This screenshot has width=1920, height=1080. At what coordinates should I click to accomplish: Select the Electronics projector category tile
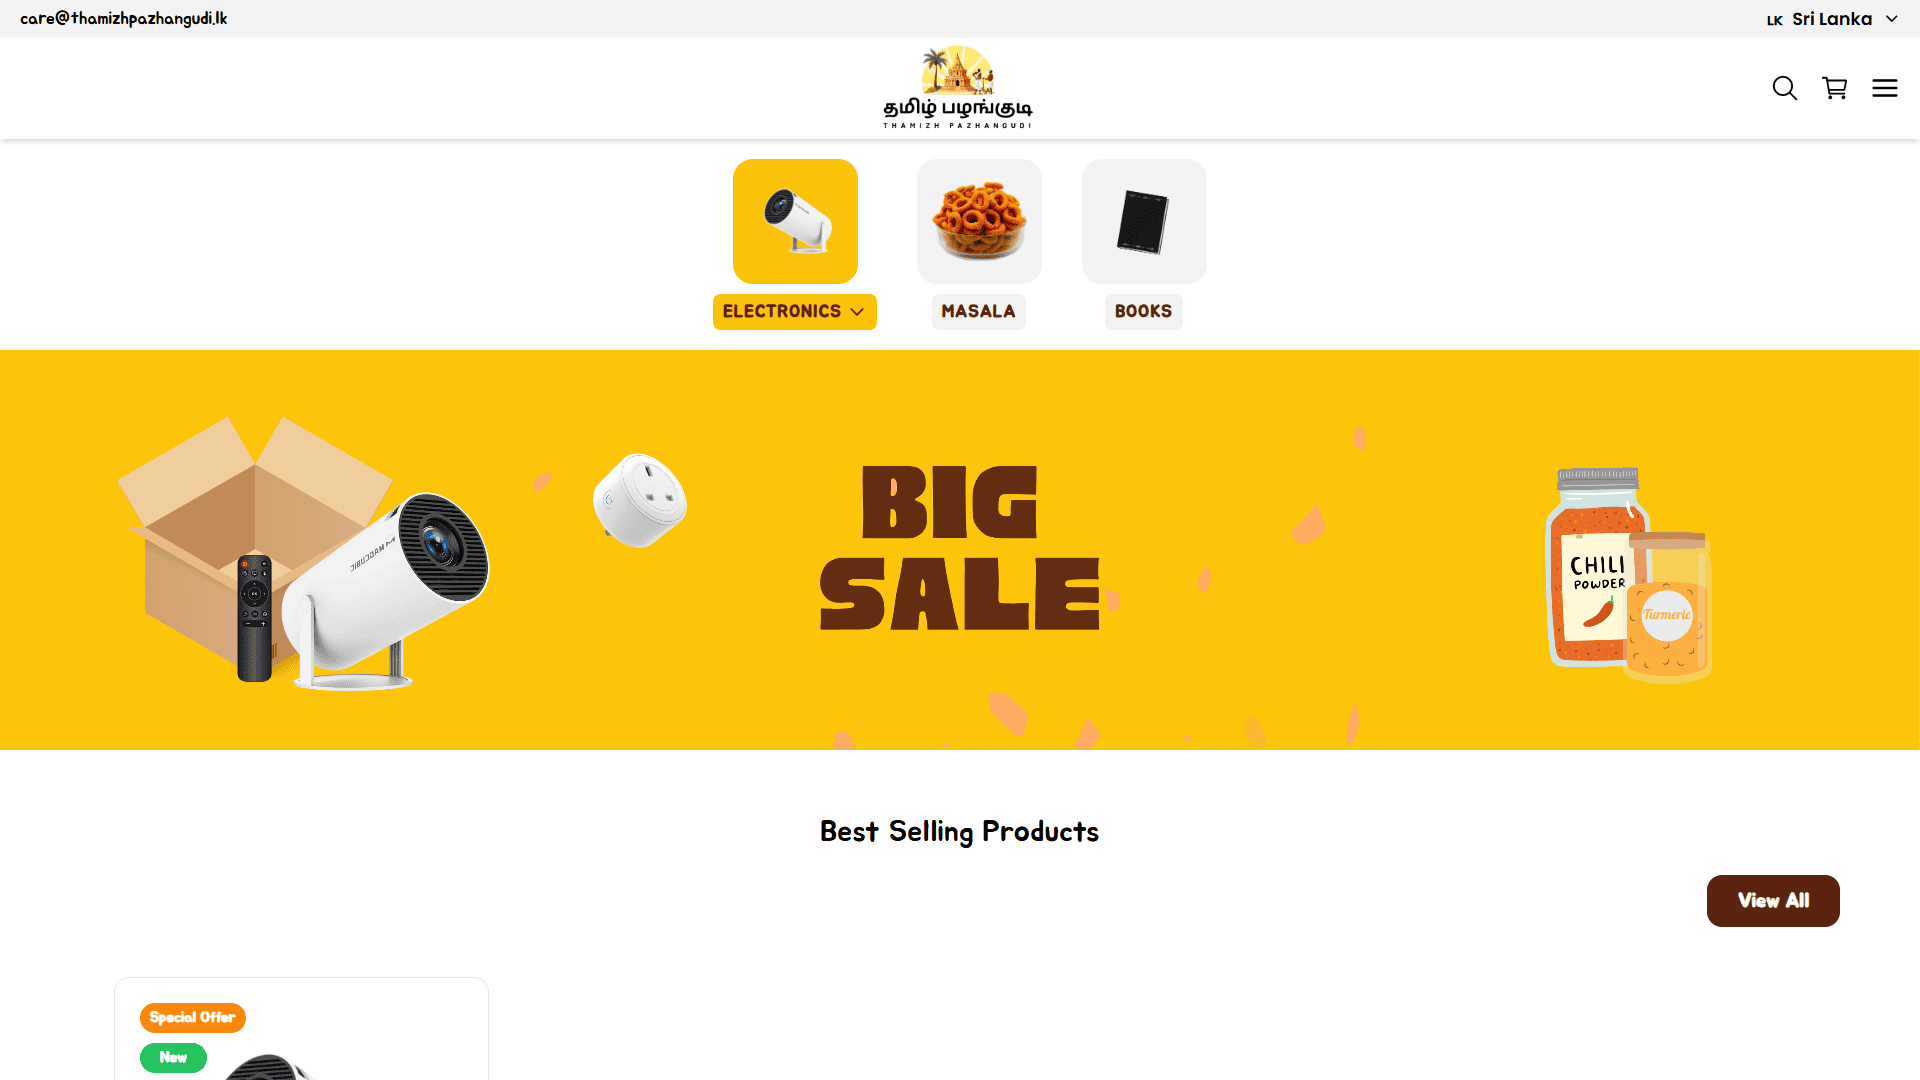coord(795,221)
